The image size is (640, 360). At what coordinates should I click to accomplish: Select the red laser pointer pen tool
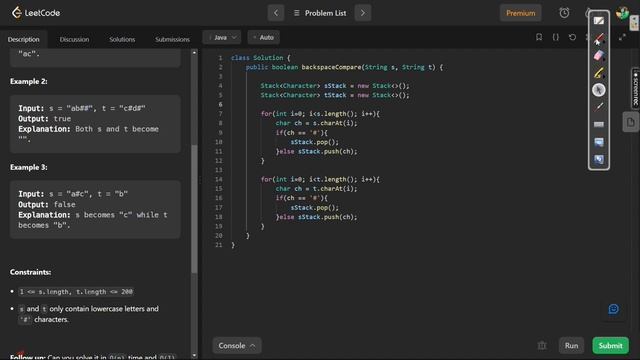(599, 39)
